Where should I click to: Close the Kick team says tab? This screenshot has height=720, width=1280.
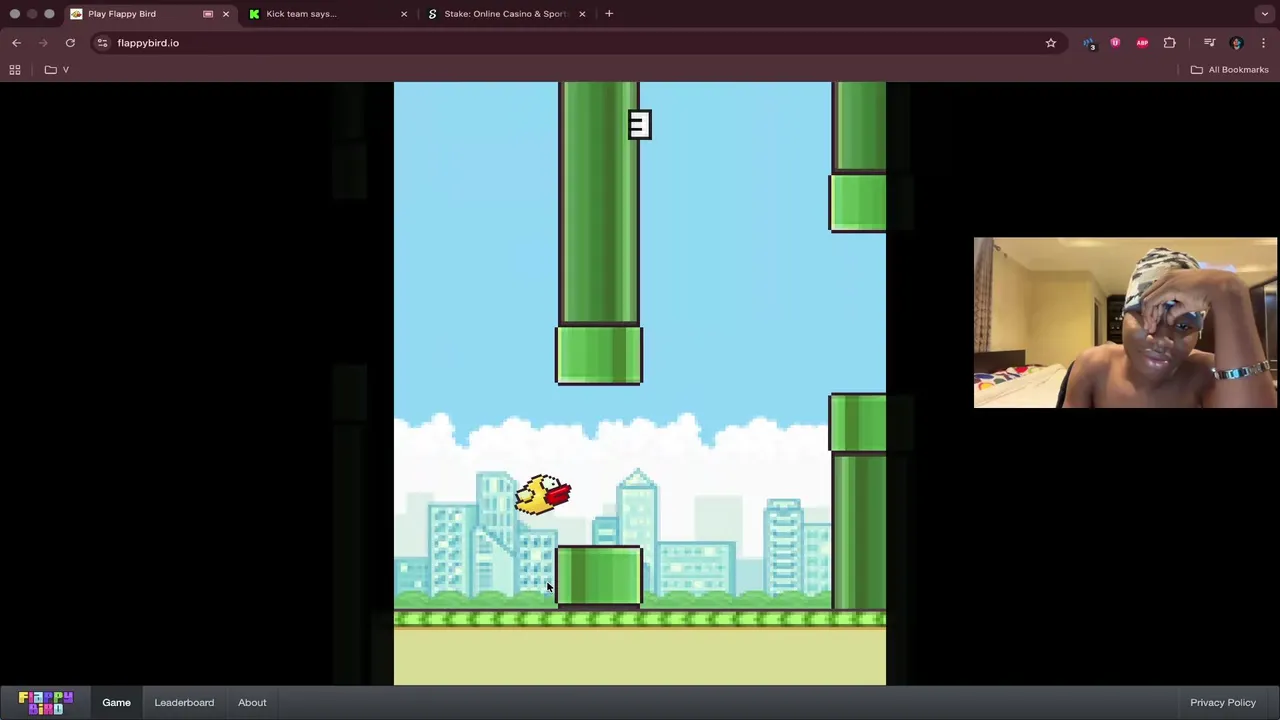404,14
